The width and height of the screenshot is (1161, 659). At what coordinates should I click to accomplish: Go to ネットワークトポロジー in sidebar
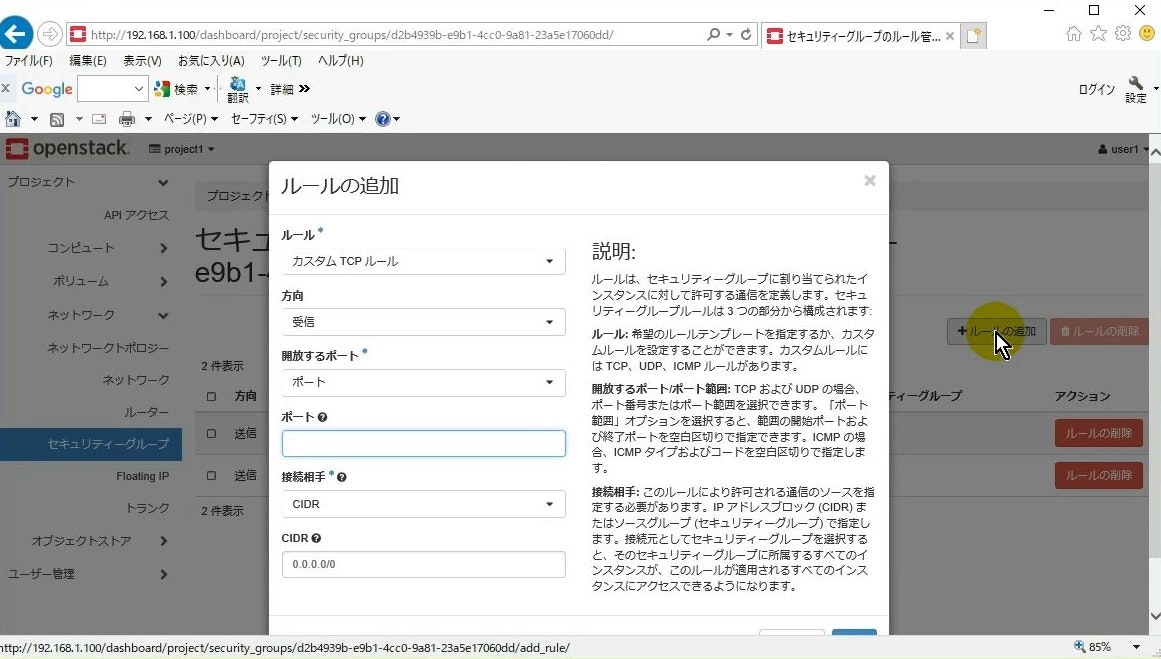108,347
